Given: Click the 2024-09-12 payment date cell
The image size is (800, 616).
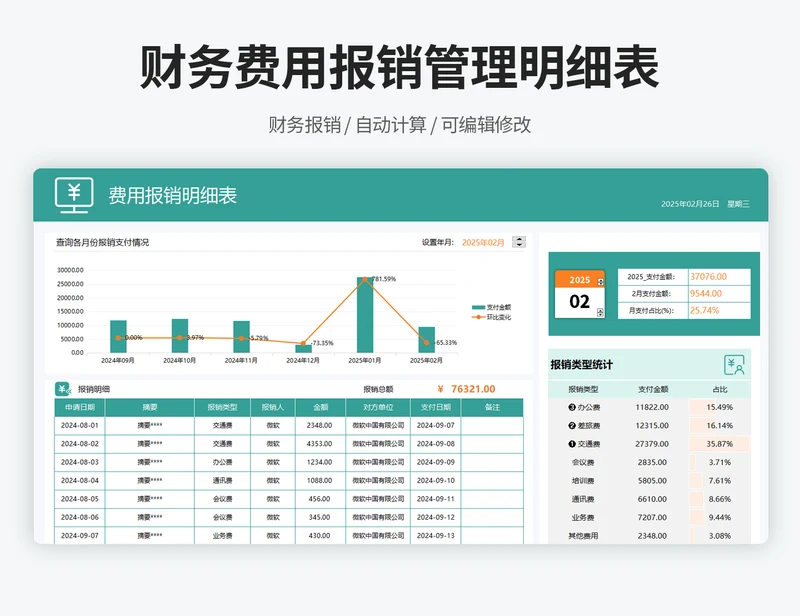Looking at the screenshot, I should pyautogui.click(x=436, y=517).
